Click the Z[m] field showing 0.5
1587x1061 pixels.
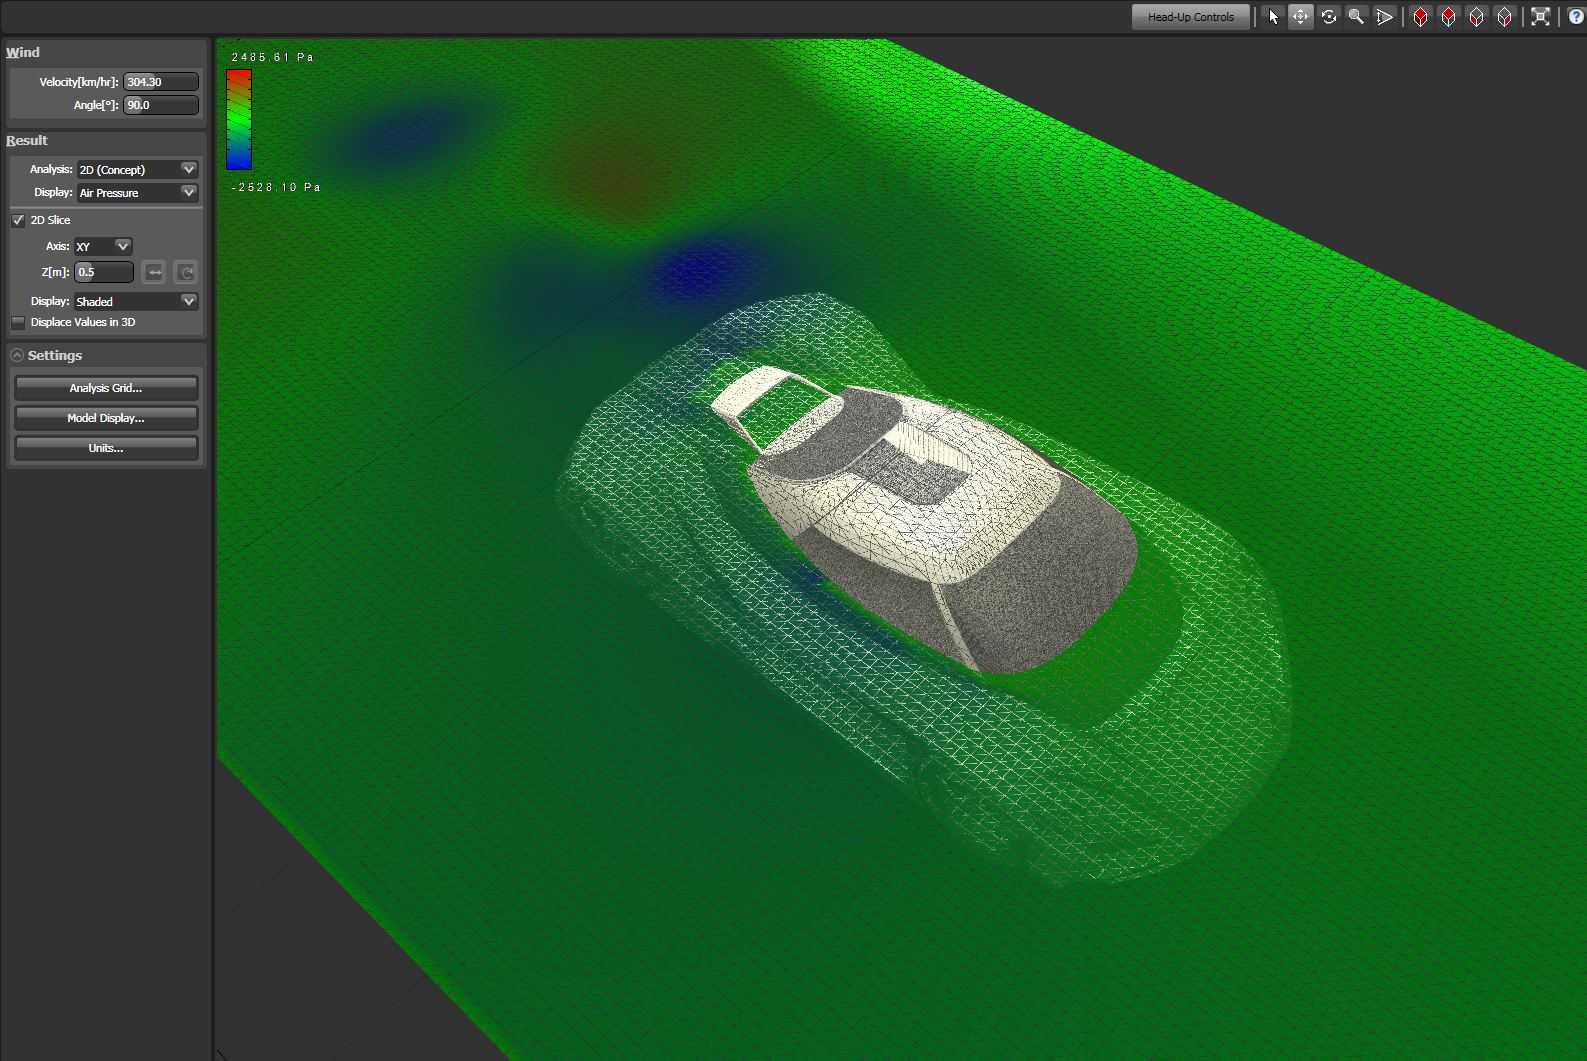pos(104,272)
